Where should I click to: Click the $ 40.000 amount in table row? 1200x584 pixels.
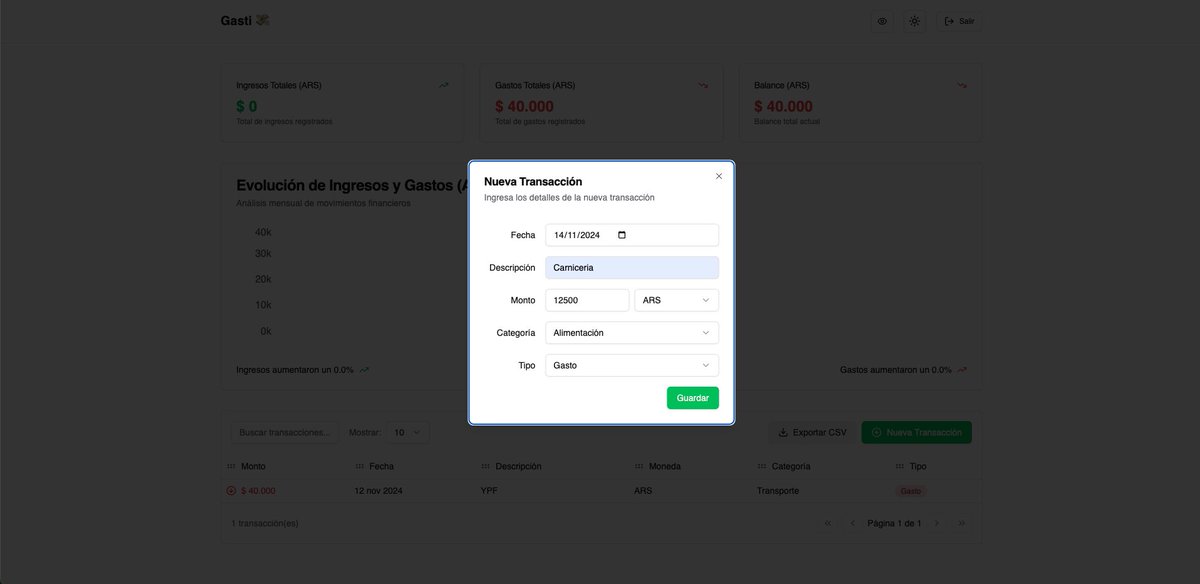point(258,491)
